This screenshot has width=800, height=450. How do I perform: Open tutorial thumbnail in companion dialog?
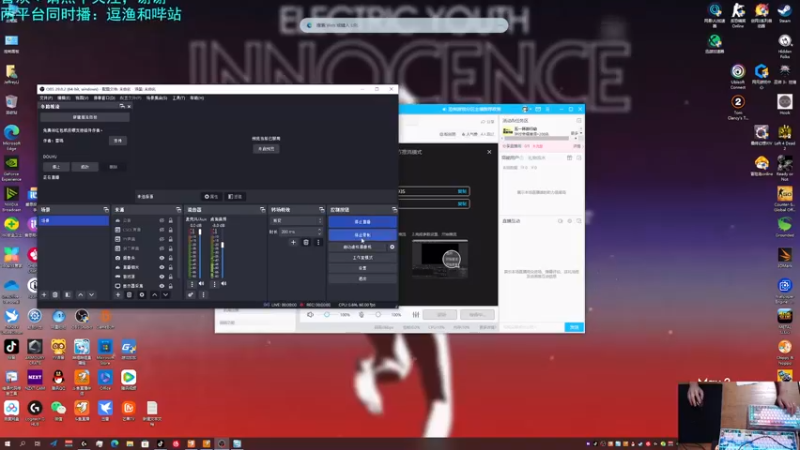(440, 259)
